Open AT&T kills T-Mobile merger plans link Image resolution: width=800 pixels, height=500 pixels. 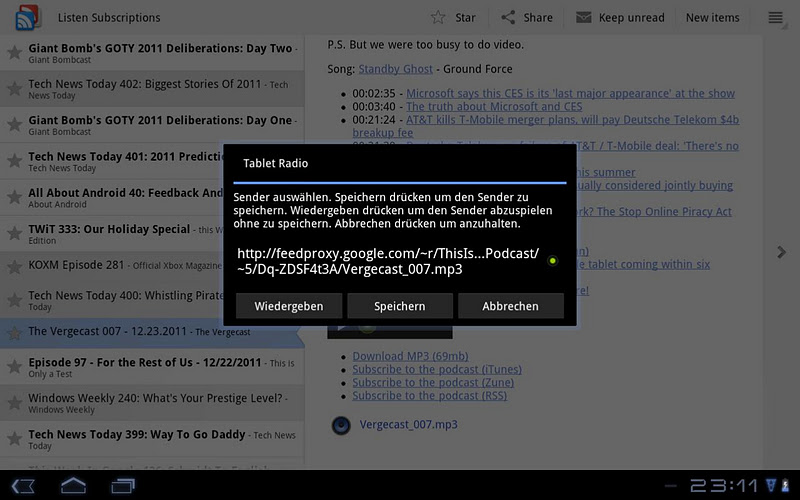tap(545, 126)
